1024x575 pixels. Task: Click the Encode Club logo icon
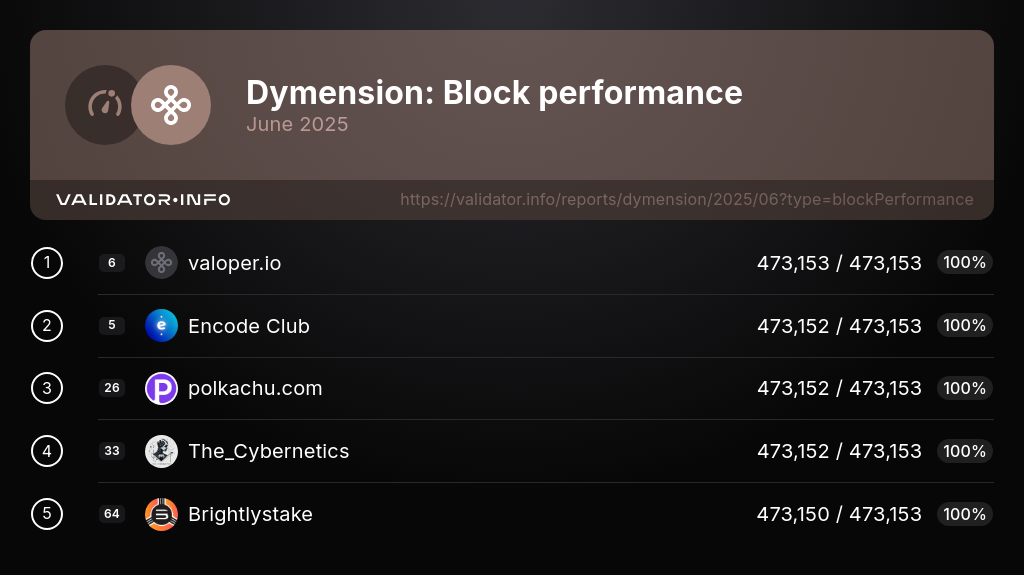tap(161, 326)
